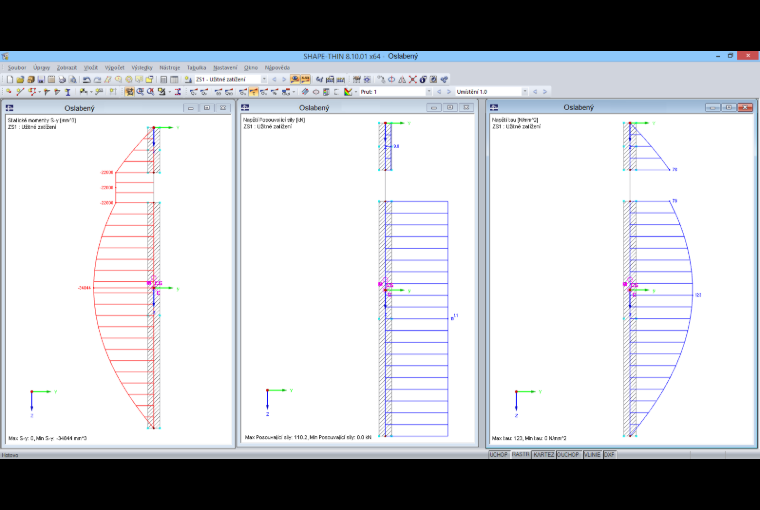Toggle KARTEZ mode in status bar

click(543, 455)
